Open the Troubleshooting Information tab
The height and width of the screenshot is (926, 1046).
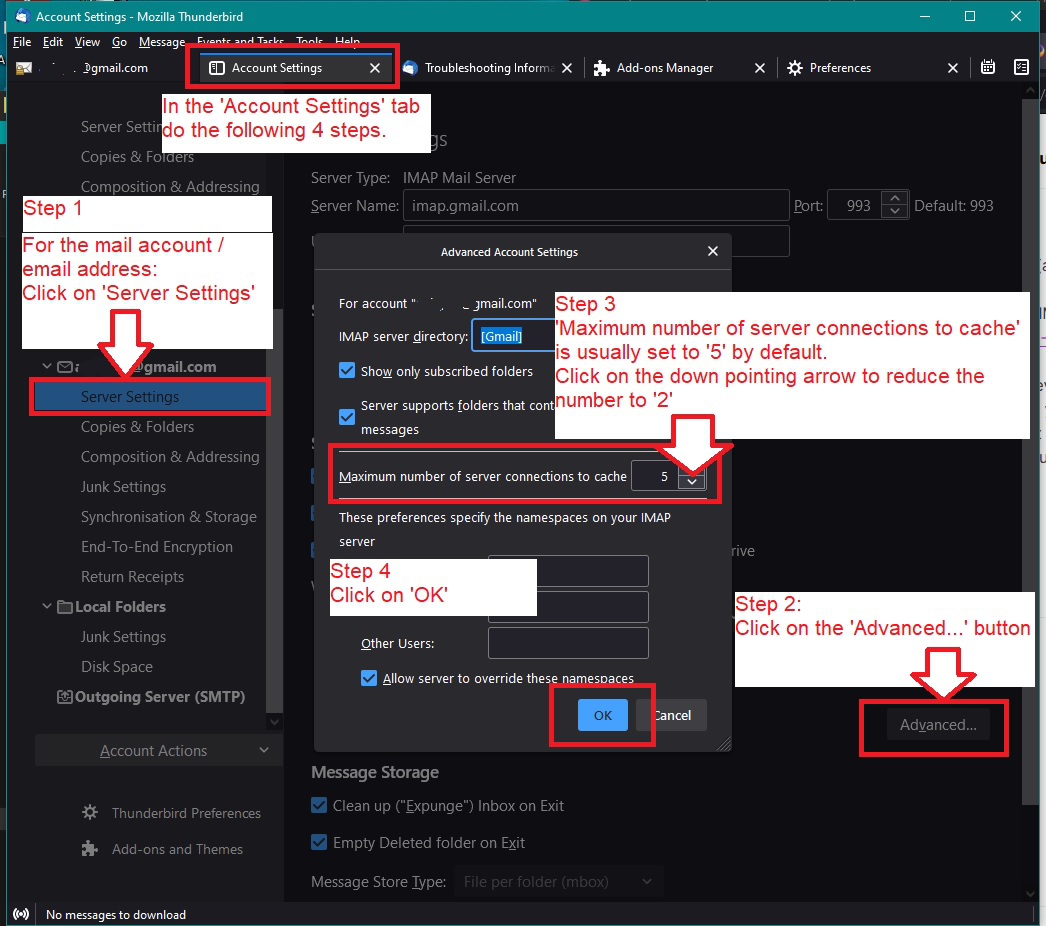point(488,68)
